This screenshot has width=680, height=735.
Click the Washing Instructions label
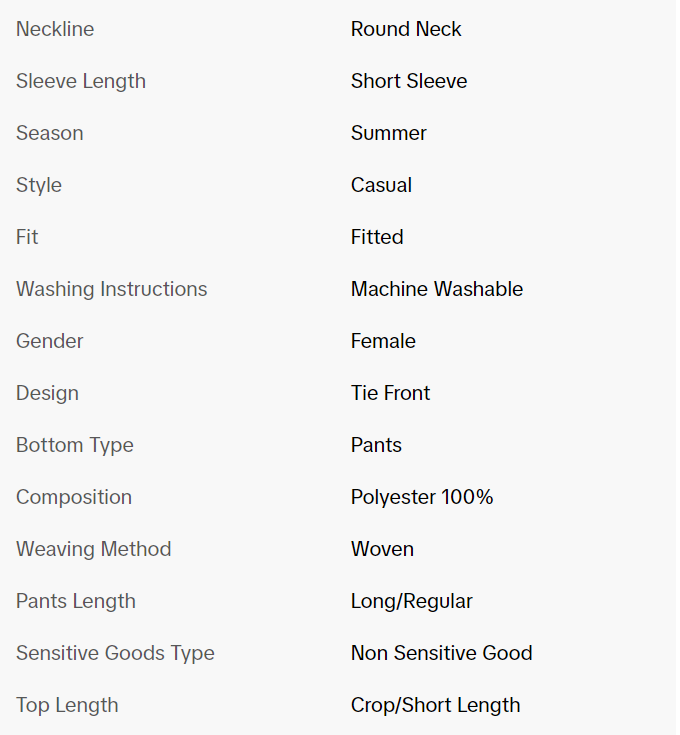pyautogui.click(x=112, y=289)
